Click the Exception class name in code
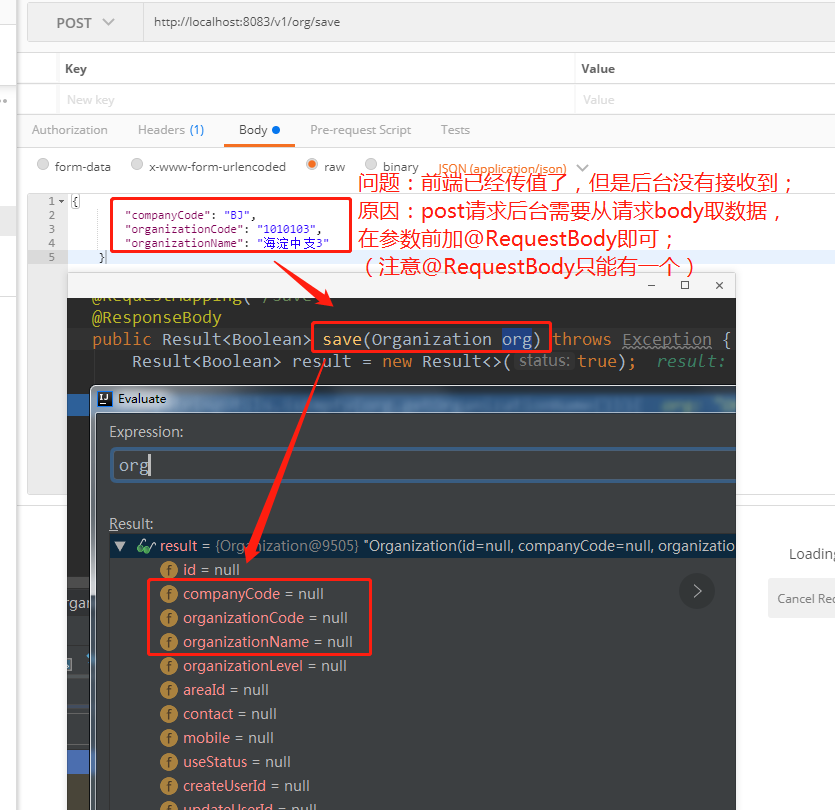Screen dimensions: 835x810 click(x=667, y=339)
